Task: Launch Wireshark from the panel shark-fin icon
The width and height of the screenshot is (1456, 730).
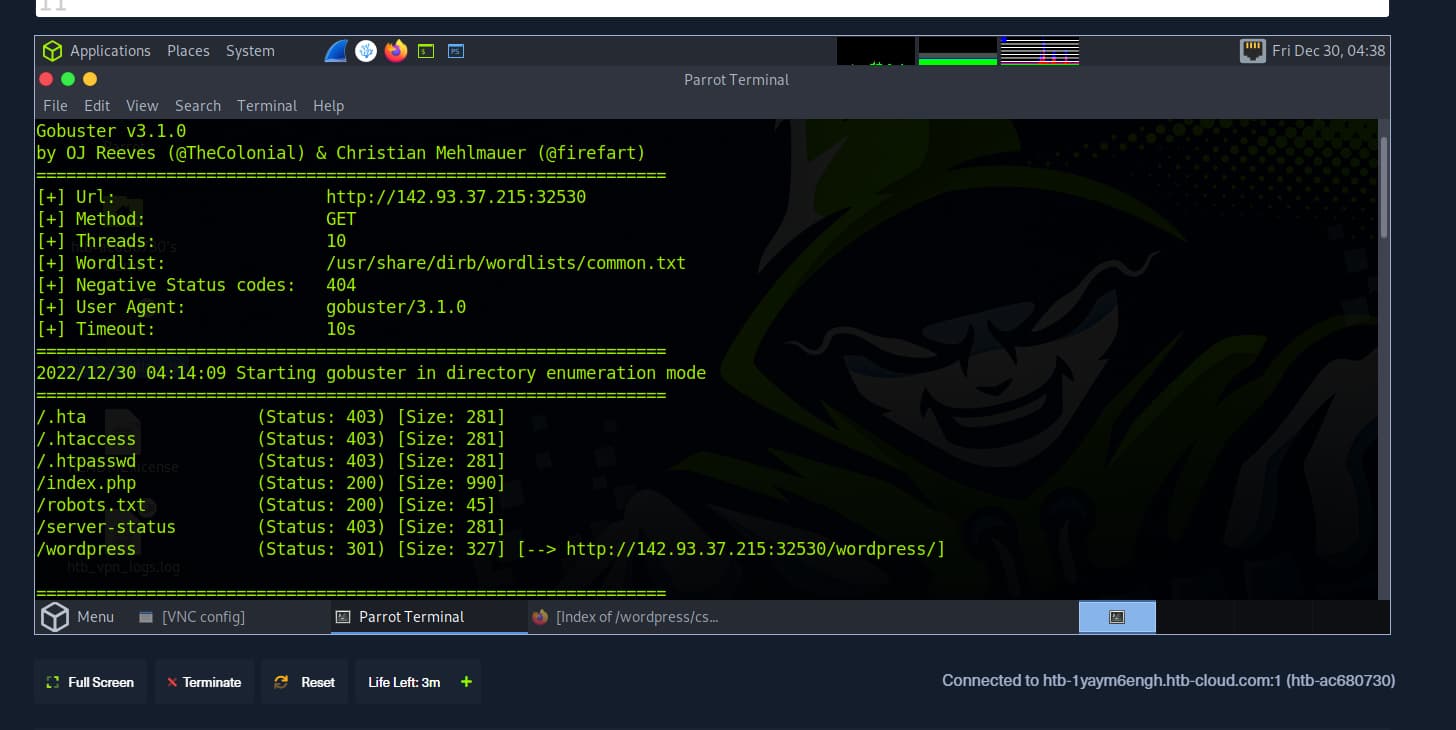Action: pos(336,51)
